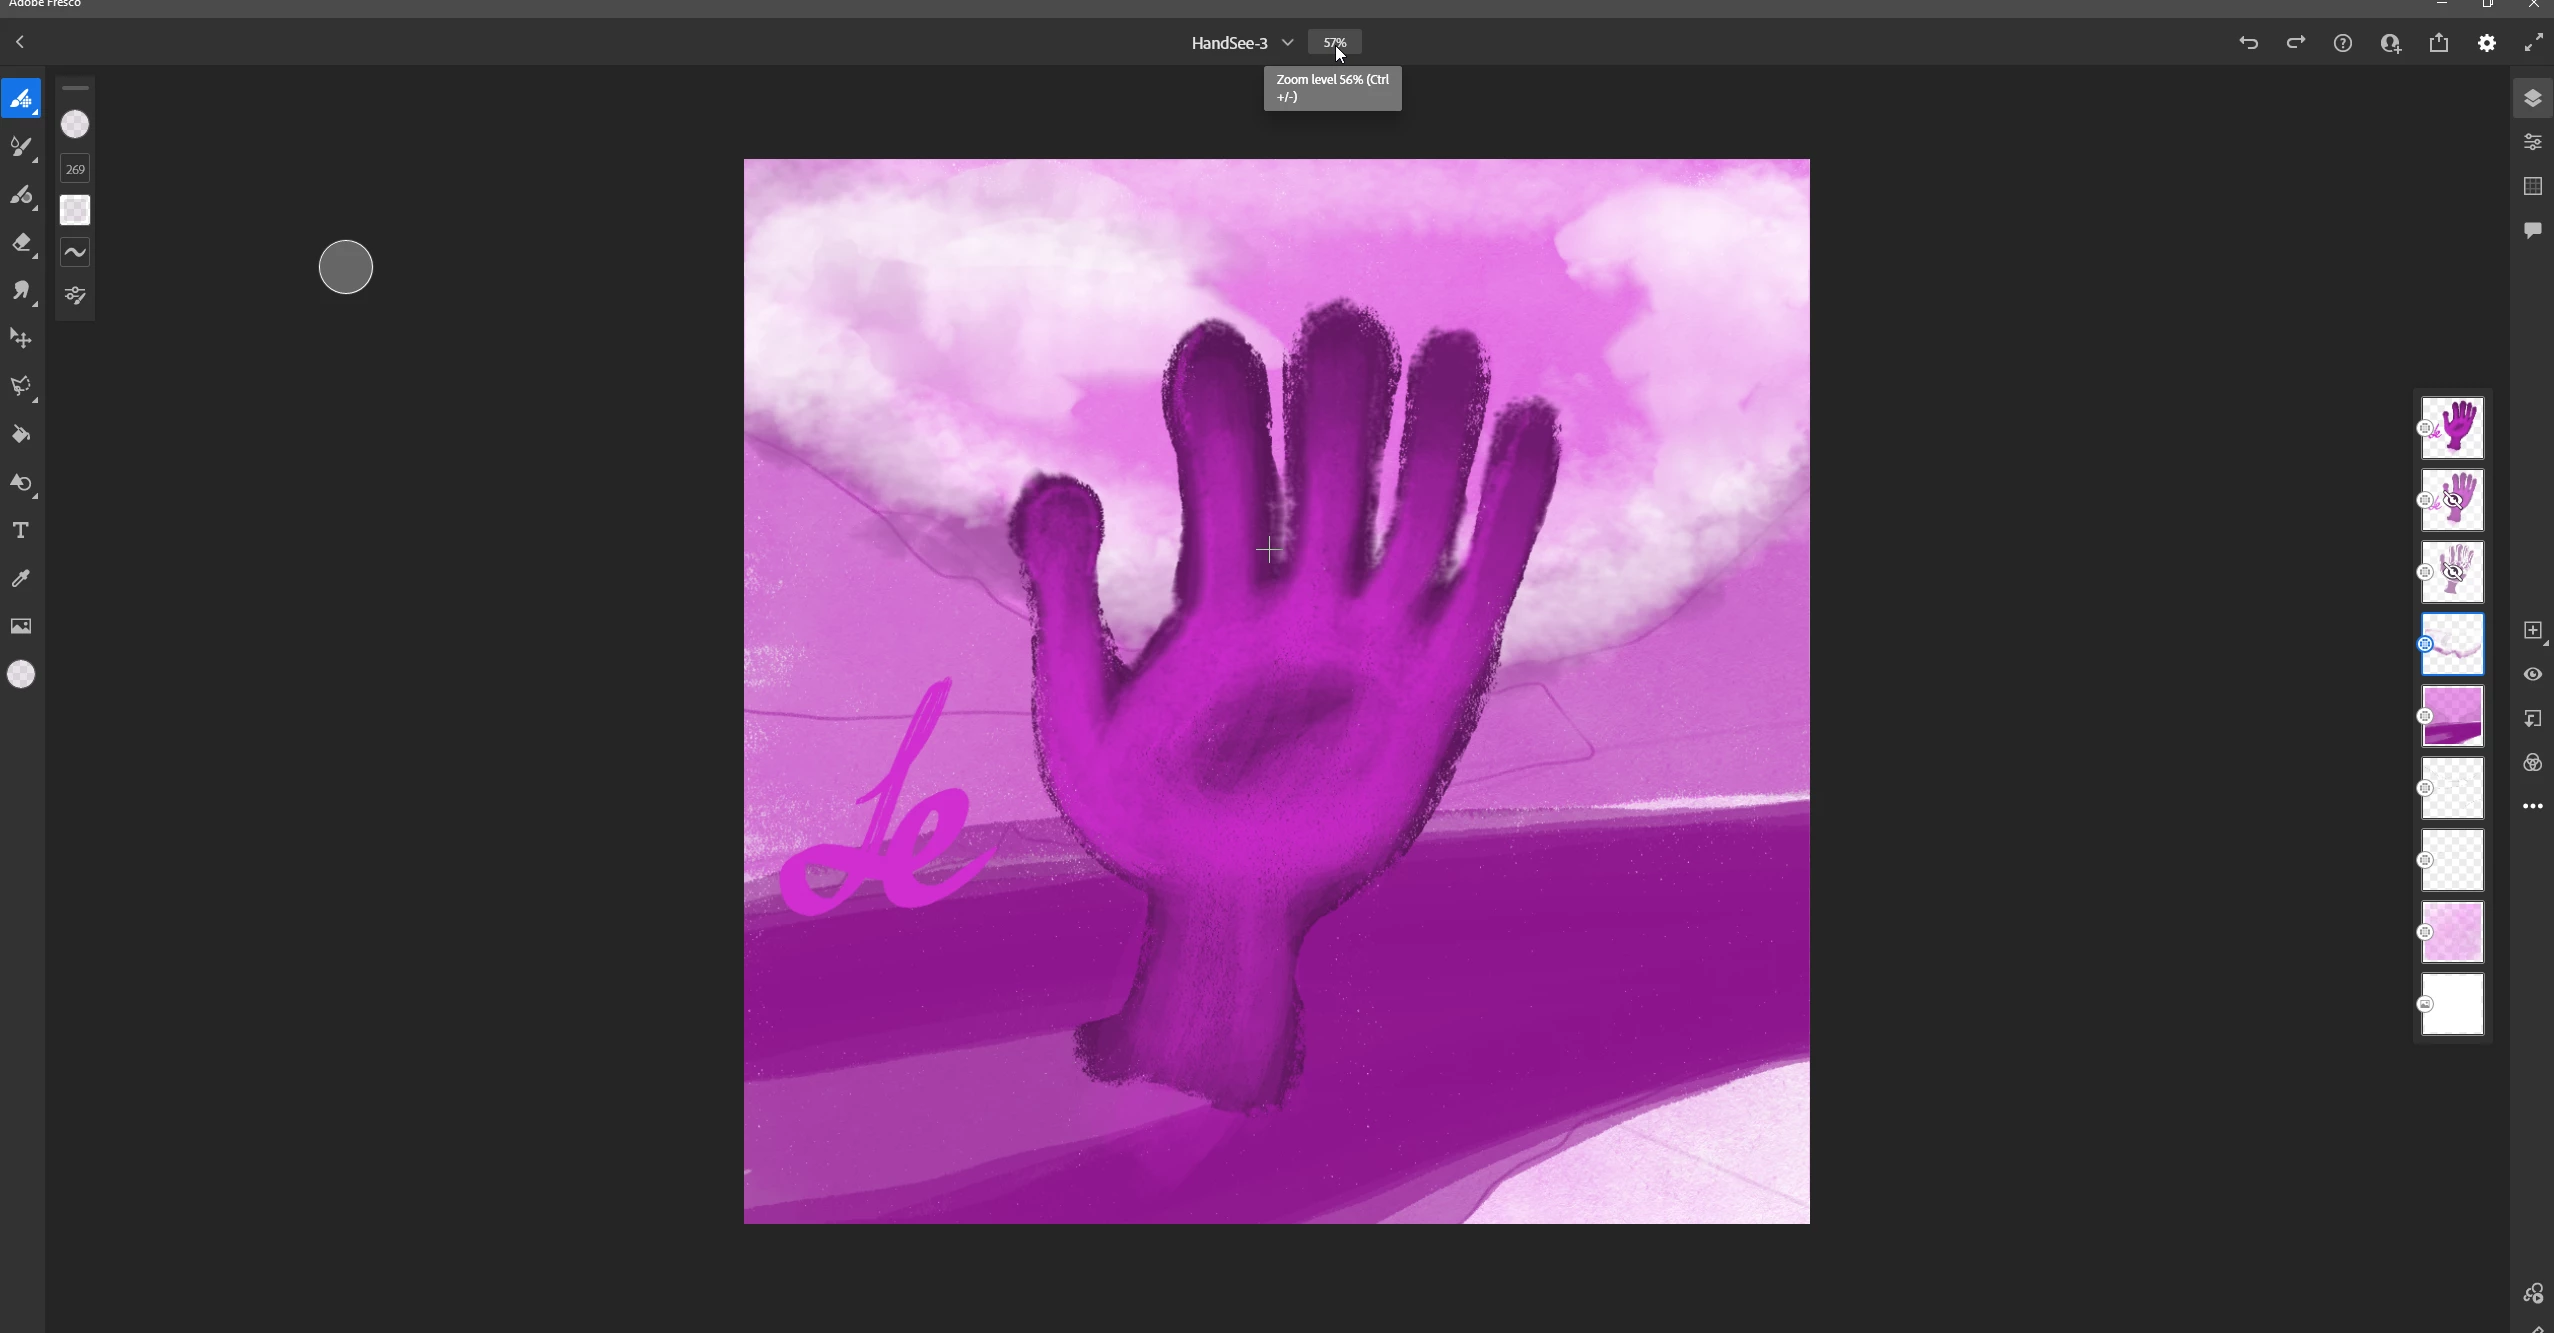Open the layer more options menu
This screenshot has width=2554, height=1333.
[2532, 806]
